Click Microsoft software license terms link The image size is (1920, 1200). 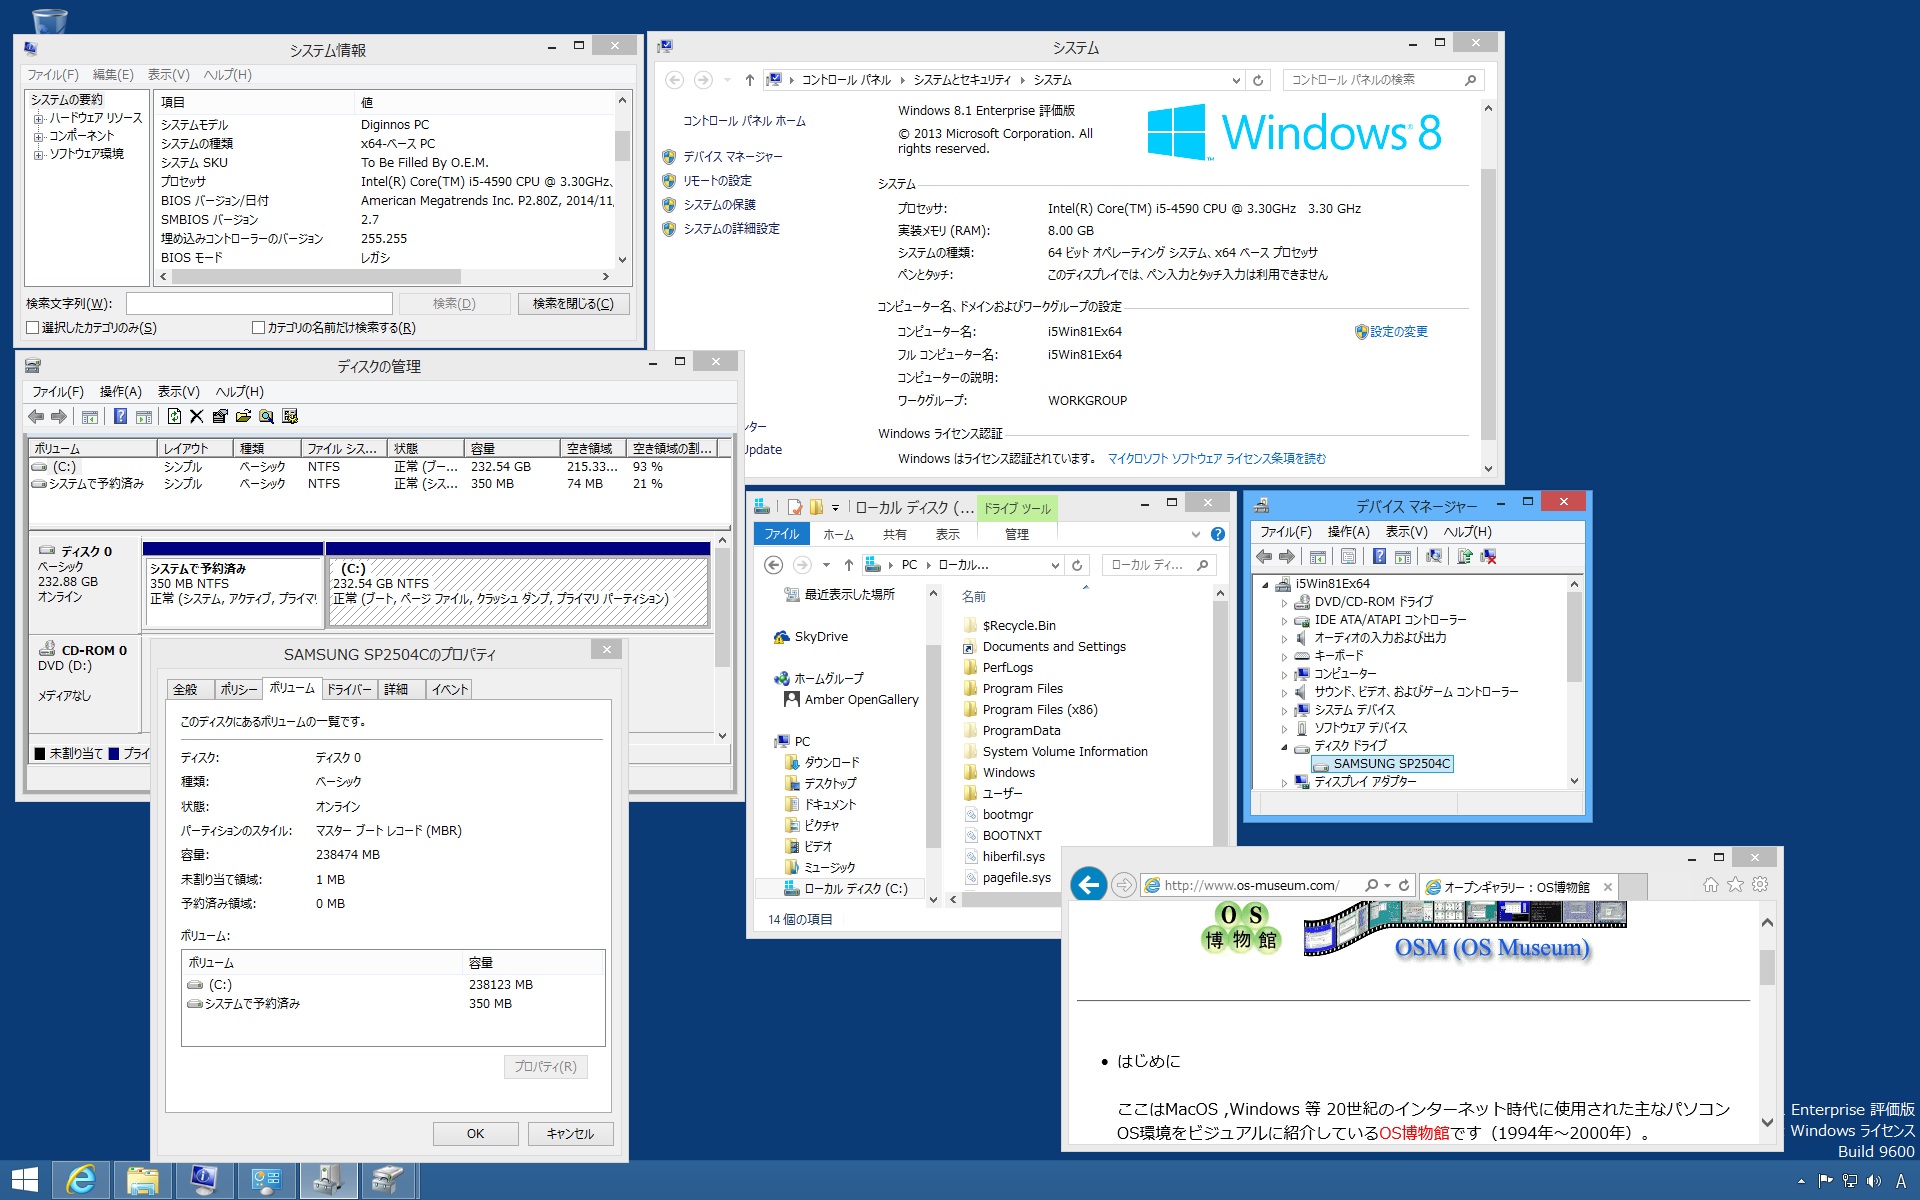coord(1217,458)
